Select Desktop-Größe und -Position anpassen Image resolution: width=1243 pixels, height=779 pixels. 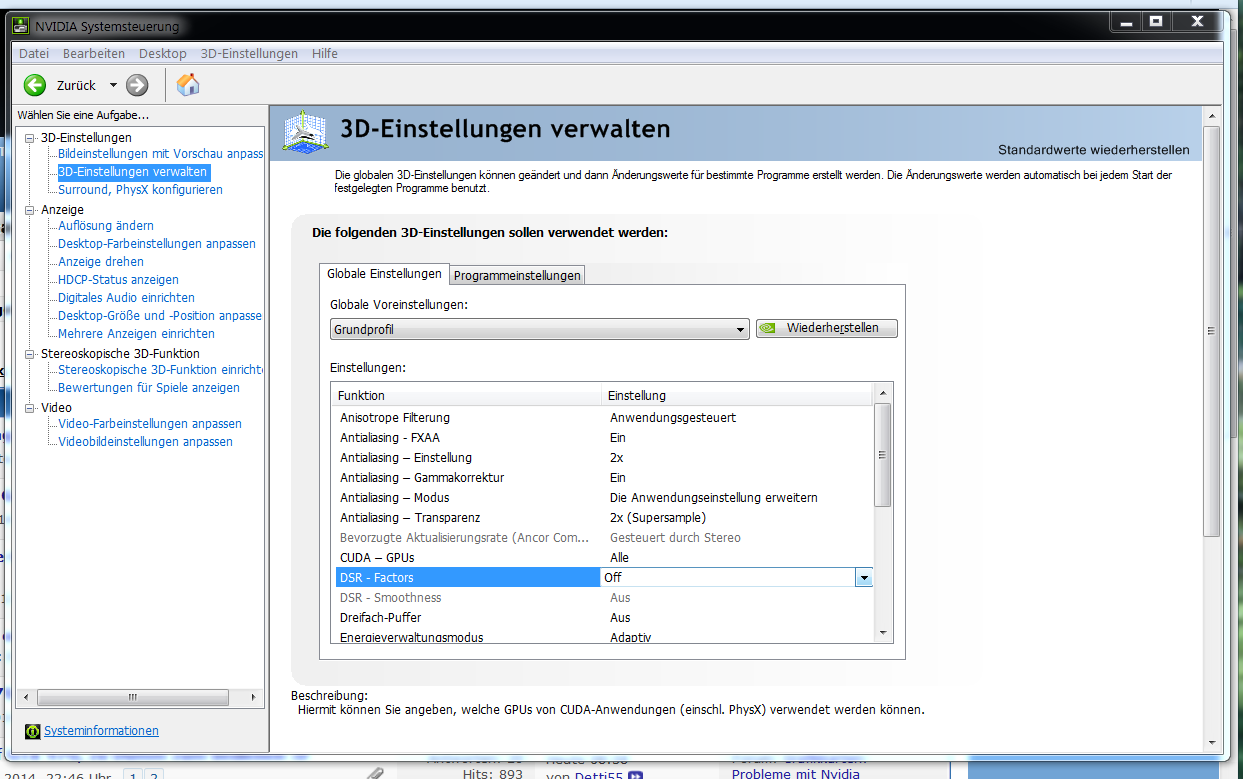tap(160, 316)
